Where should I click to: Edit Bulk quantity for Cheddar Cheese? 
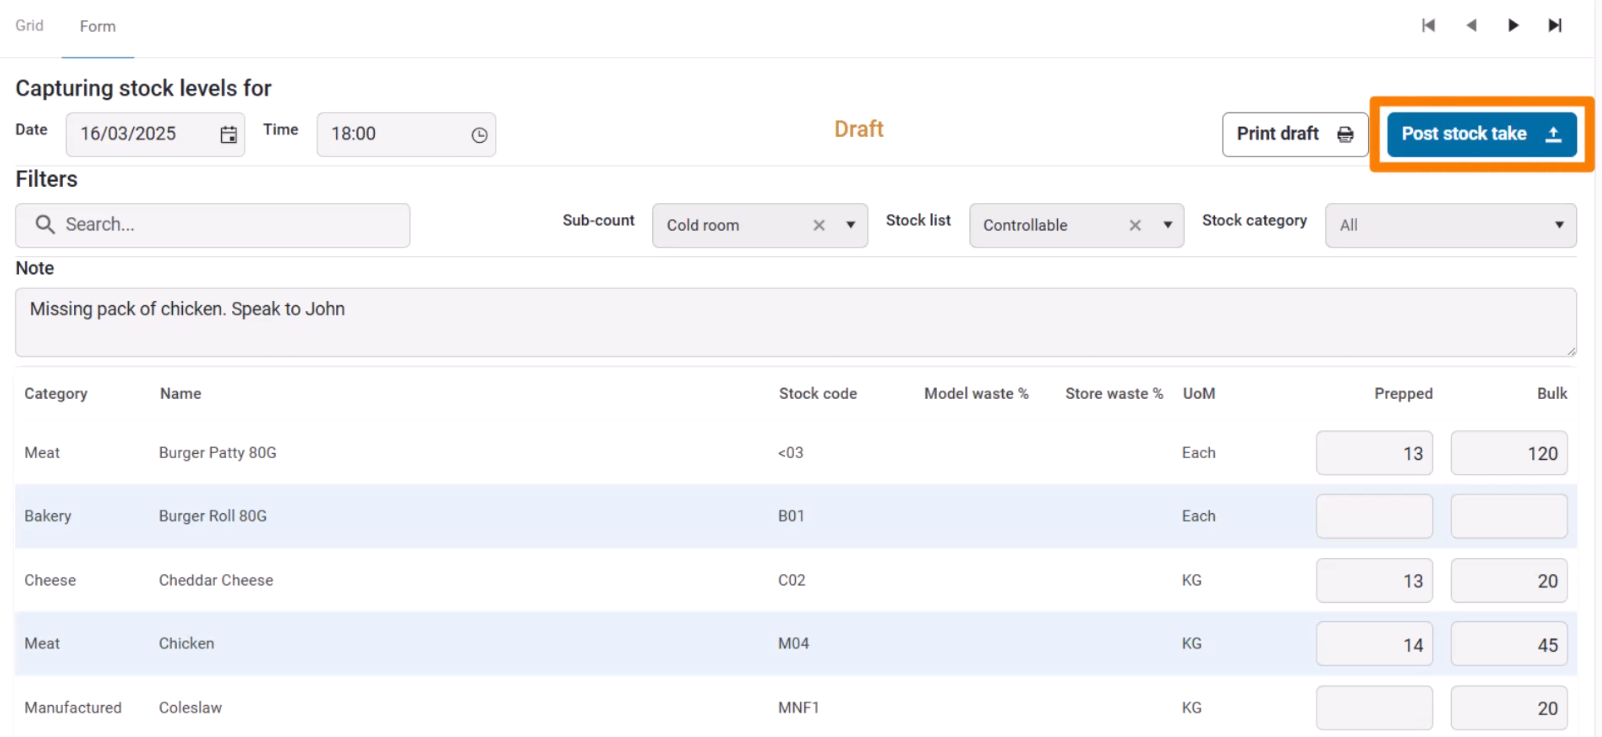point(1509,580)
